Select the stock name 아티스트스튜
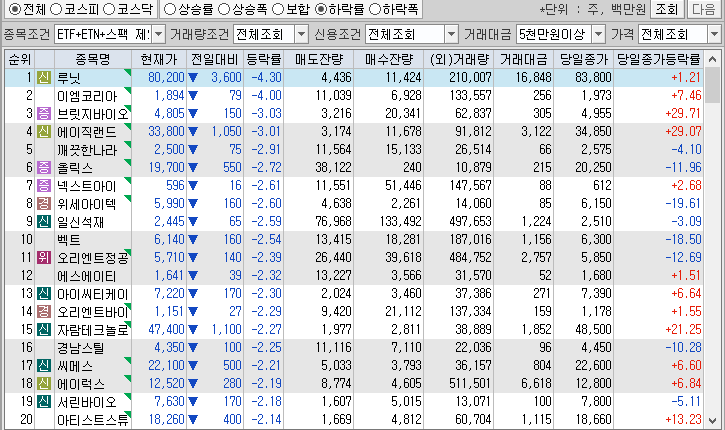Viewport: 725px width, 430px height. tap(92, 419)
